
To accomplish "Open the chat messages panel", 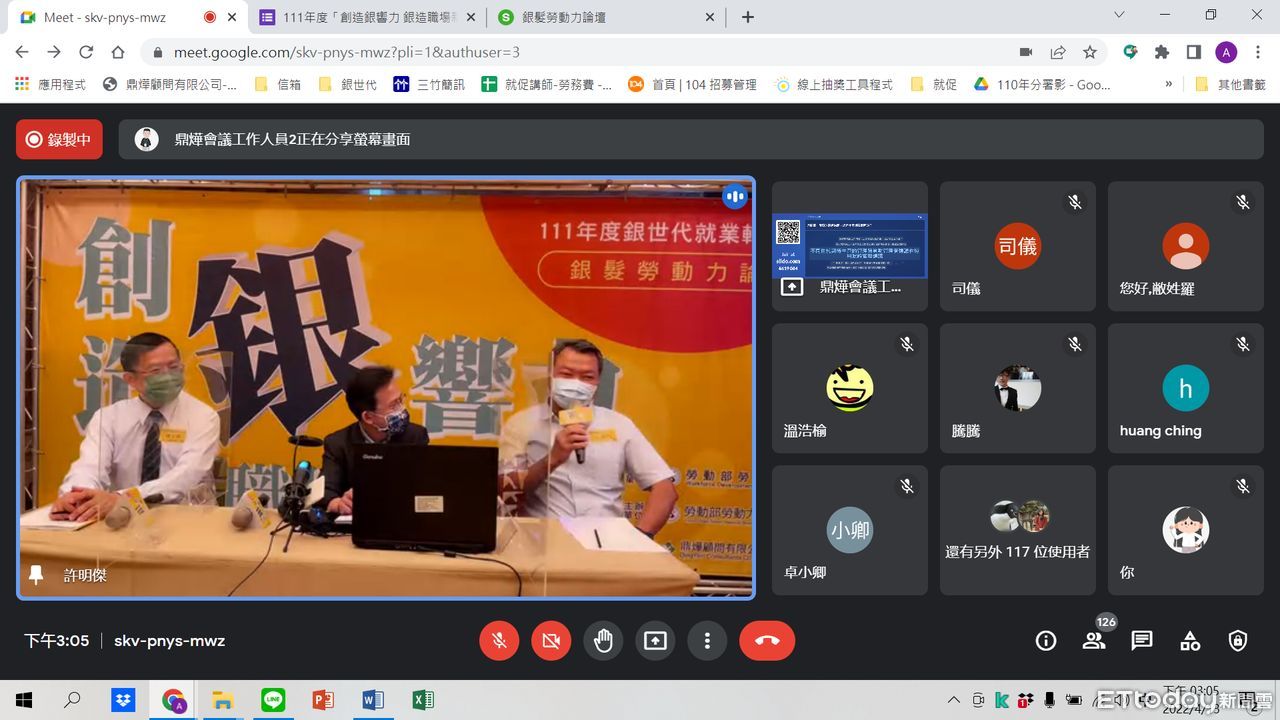I will [x=1142, y=641].
